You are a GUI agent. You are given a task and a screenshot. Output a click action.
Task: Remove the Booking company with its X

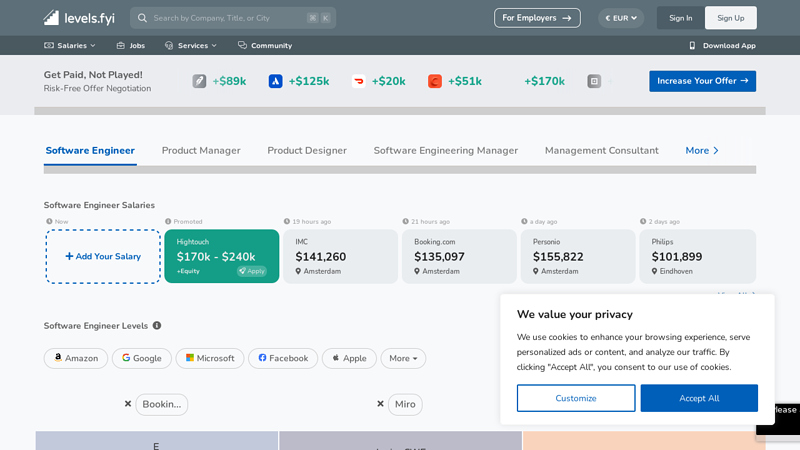[x=128, y=404]
